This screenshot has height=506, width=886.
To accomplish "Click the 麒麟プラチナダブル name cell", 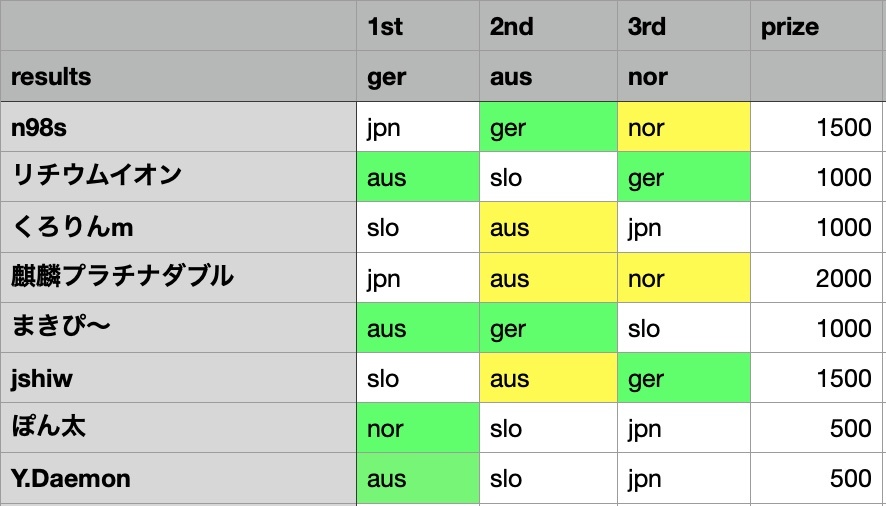I will [179, 278].
